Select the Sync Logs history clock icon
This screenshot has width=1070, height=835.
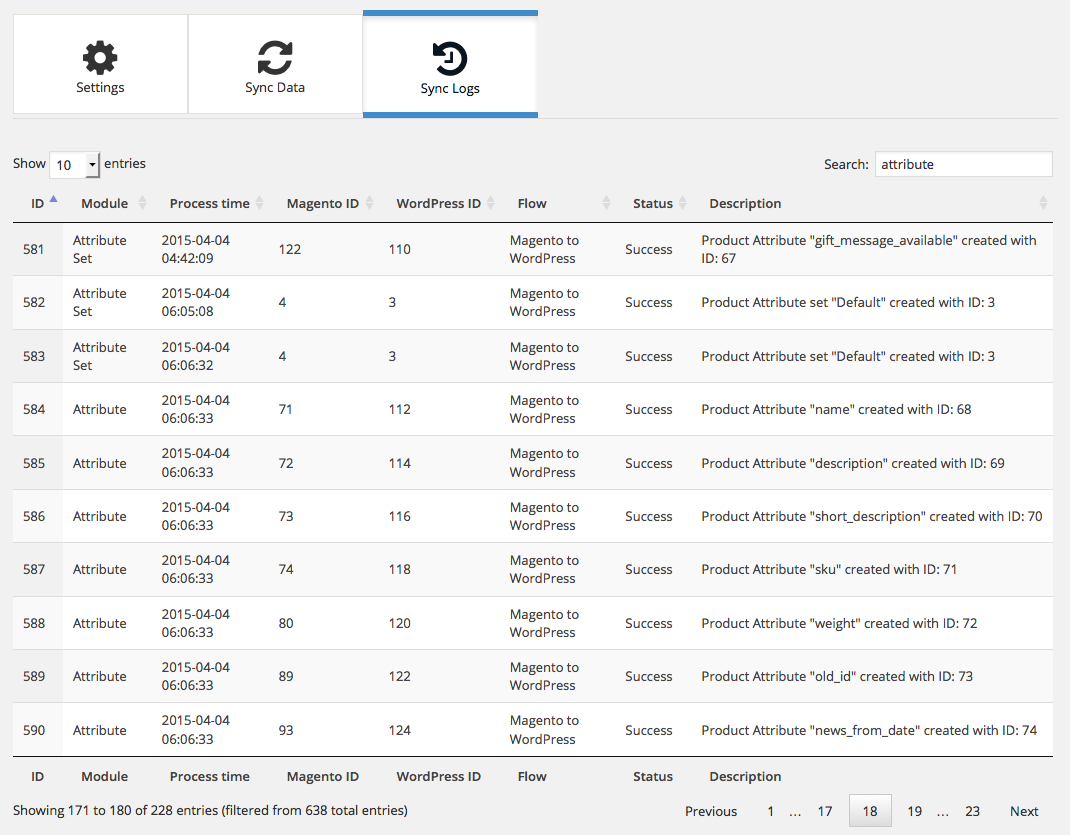[450, 59]
